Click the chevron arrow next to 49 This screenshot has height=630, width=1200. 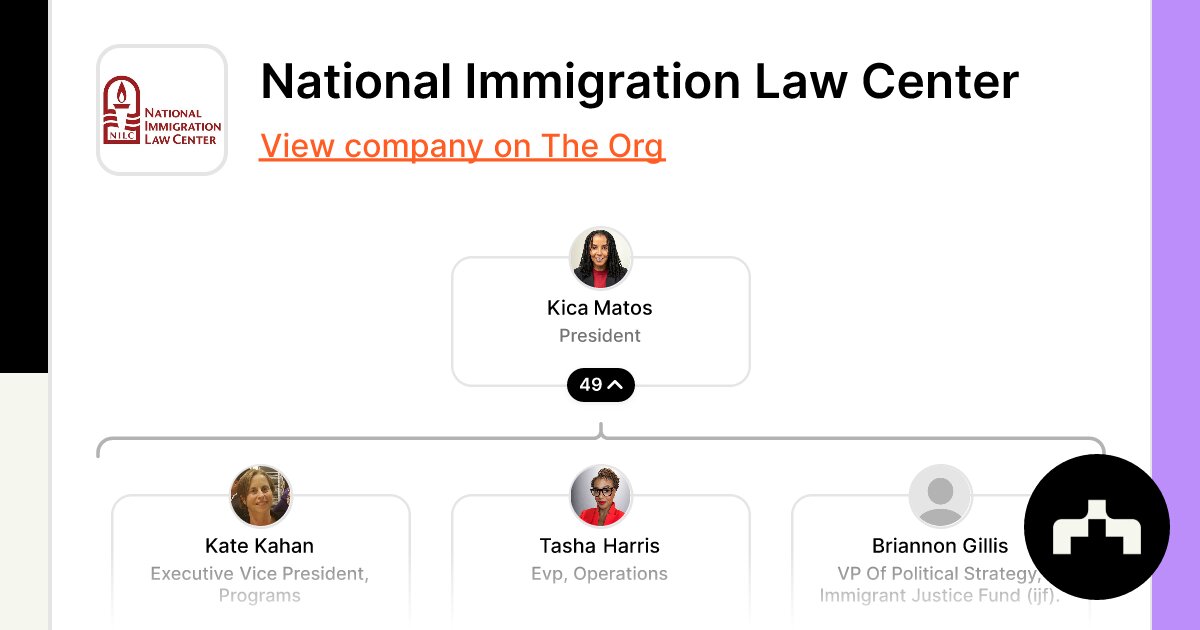pyautogui.click(x=616, y=385)
